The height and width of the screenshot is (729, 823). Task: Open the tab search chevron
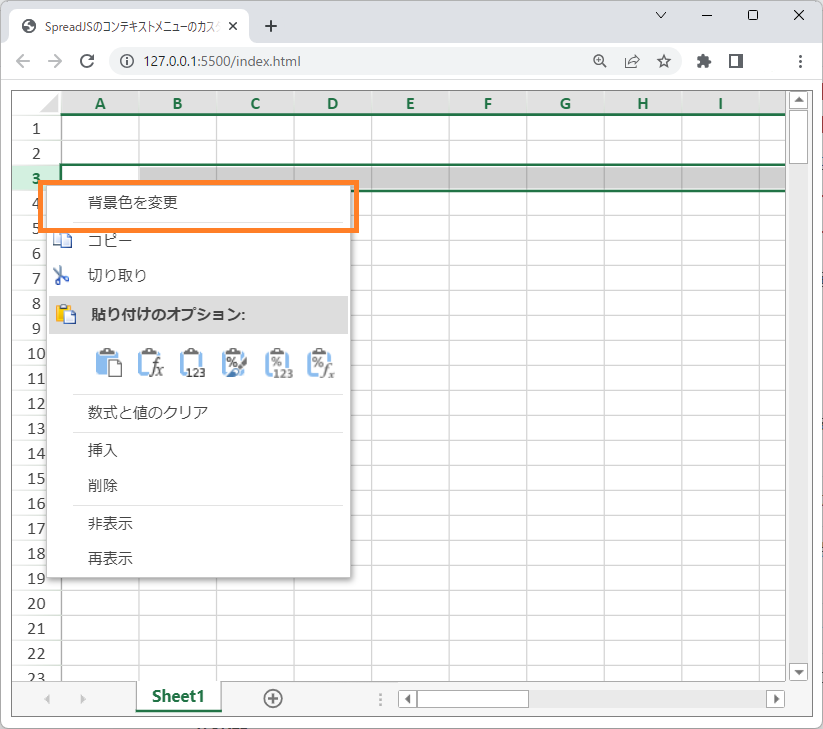pyautogui.click(x=661, y=15)
